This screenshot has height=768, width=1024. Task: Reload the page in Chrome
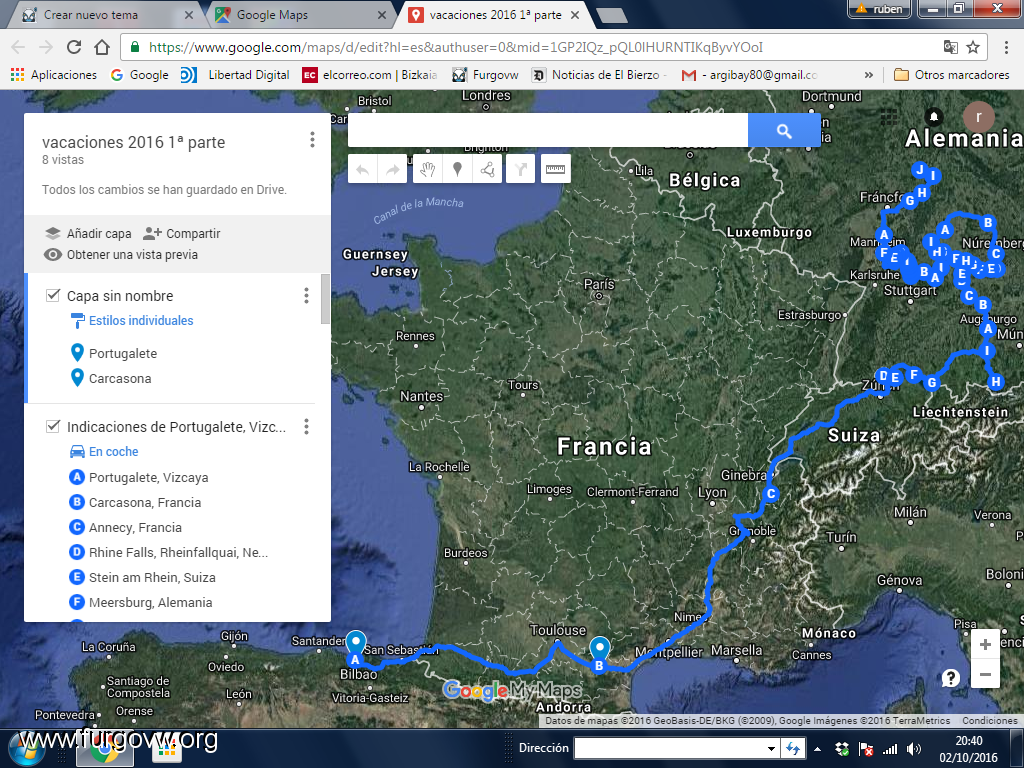(74, 47)
